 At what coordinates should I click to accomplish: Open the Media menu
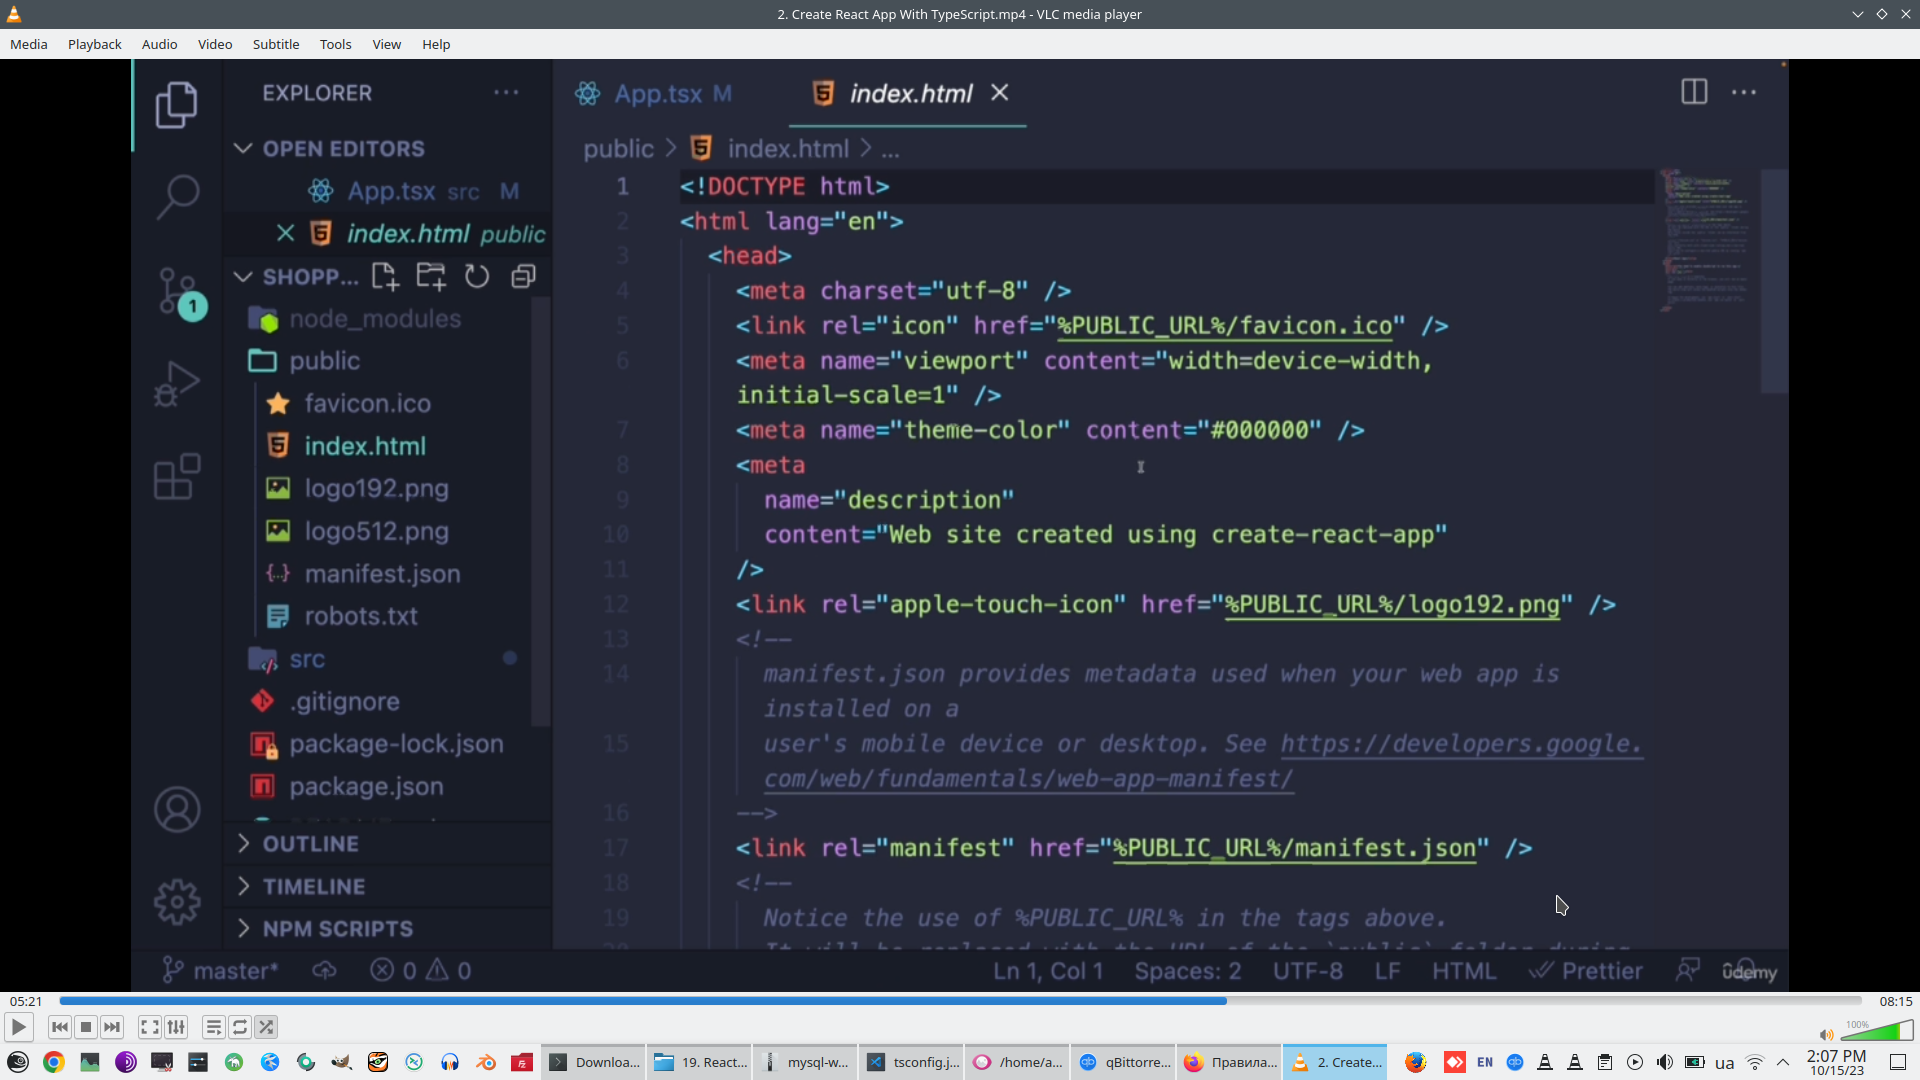click(29, 44)
